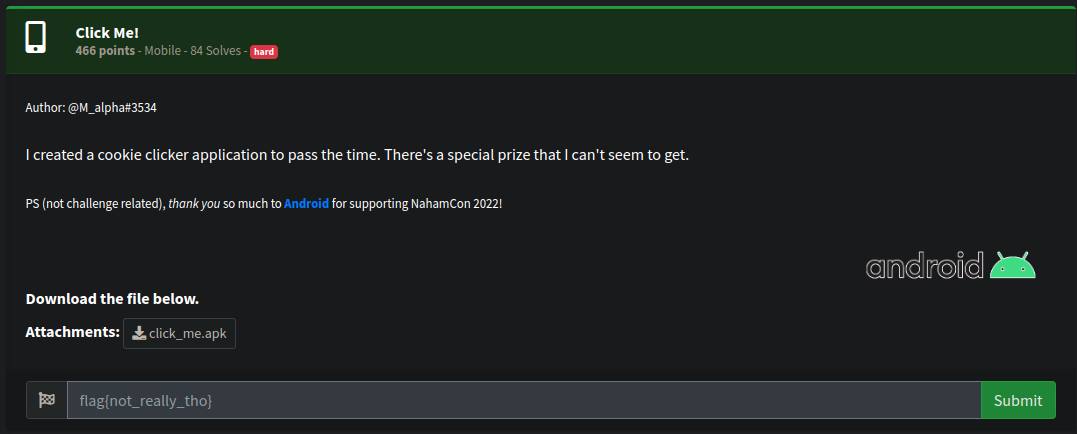
Task: Click the "84 Solves" count
Action: 215,51
